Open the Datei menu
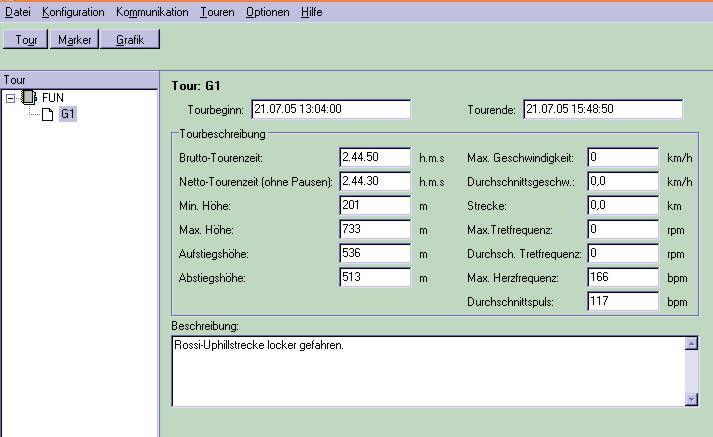The width and height of the screenshot is (713, 437). (x=18, y=12)
